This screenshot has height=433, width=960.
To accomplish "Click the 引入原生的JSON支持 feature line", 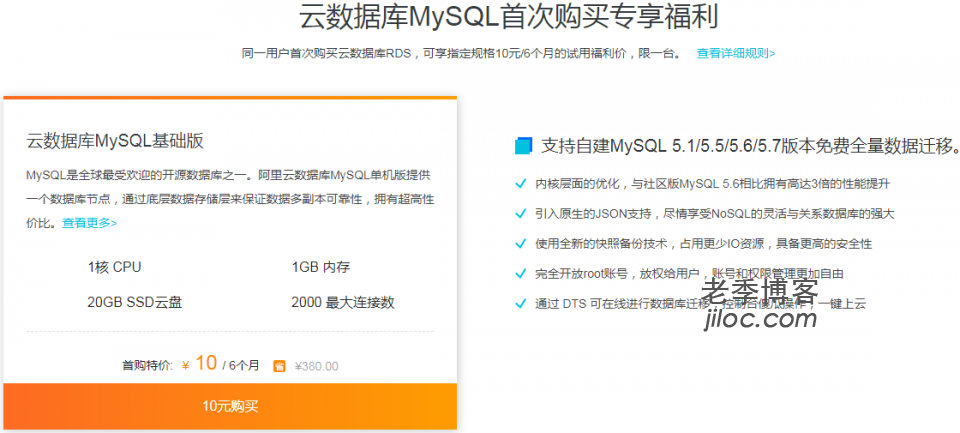I will click(x=714, y=213).
